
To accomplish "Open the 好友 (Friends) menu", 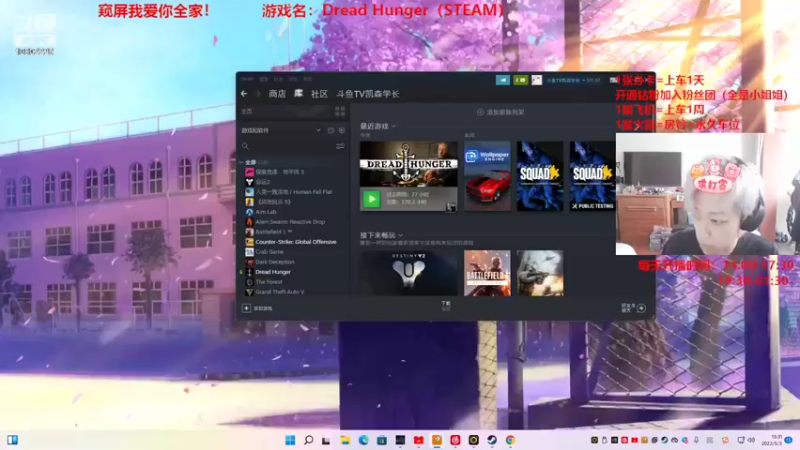I will click(278, 79).
